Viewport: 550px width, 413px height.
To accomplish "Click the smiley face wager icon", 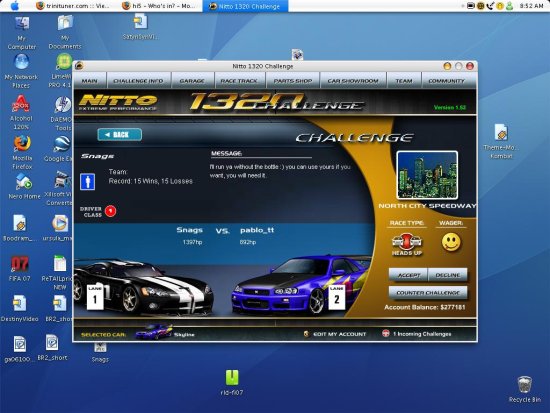I will [451, 242].
